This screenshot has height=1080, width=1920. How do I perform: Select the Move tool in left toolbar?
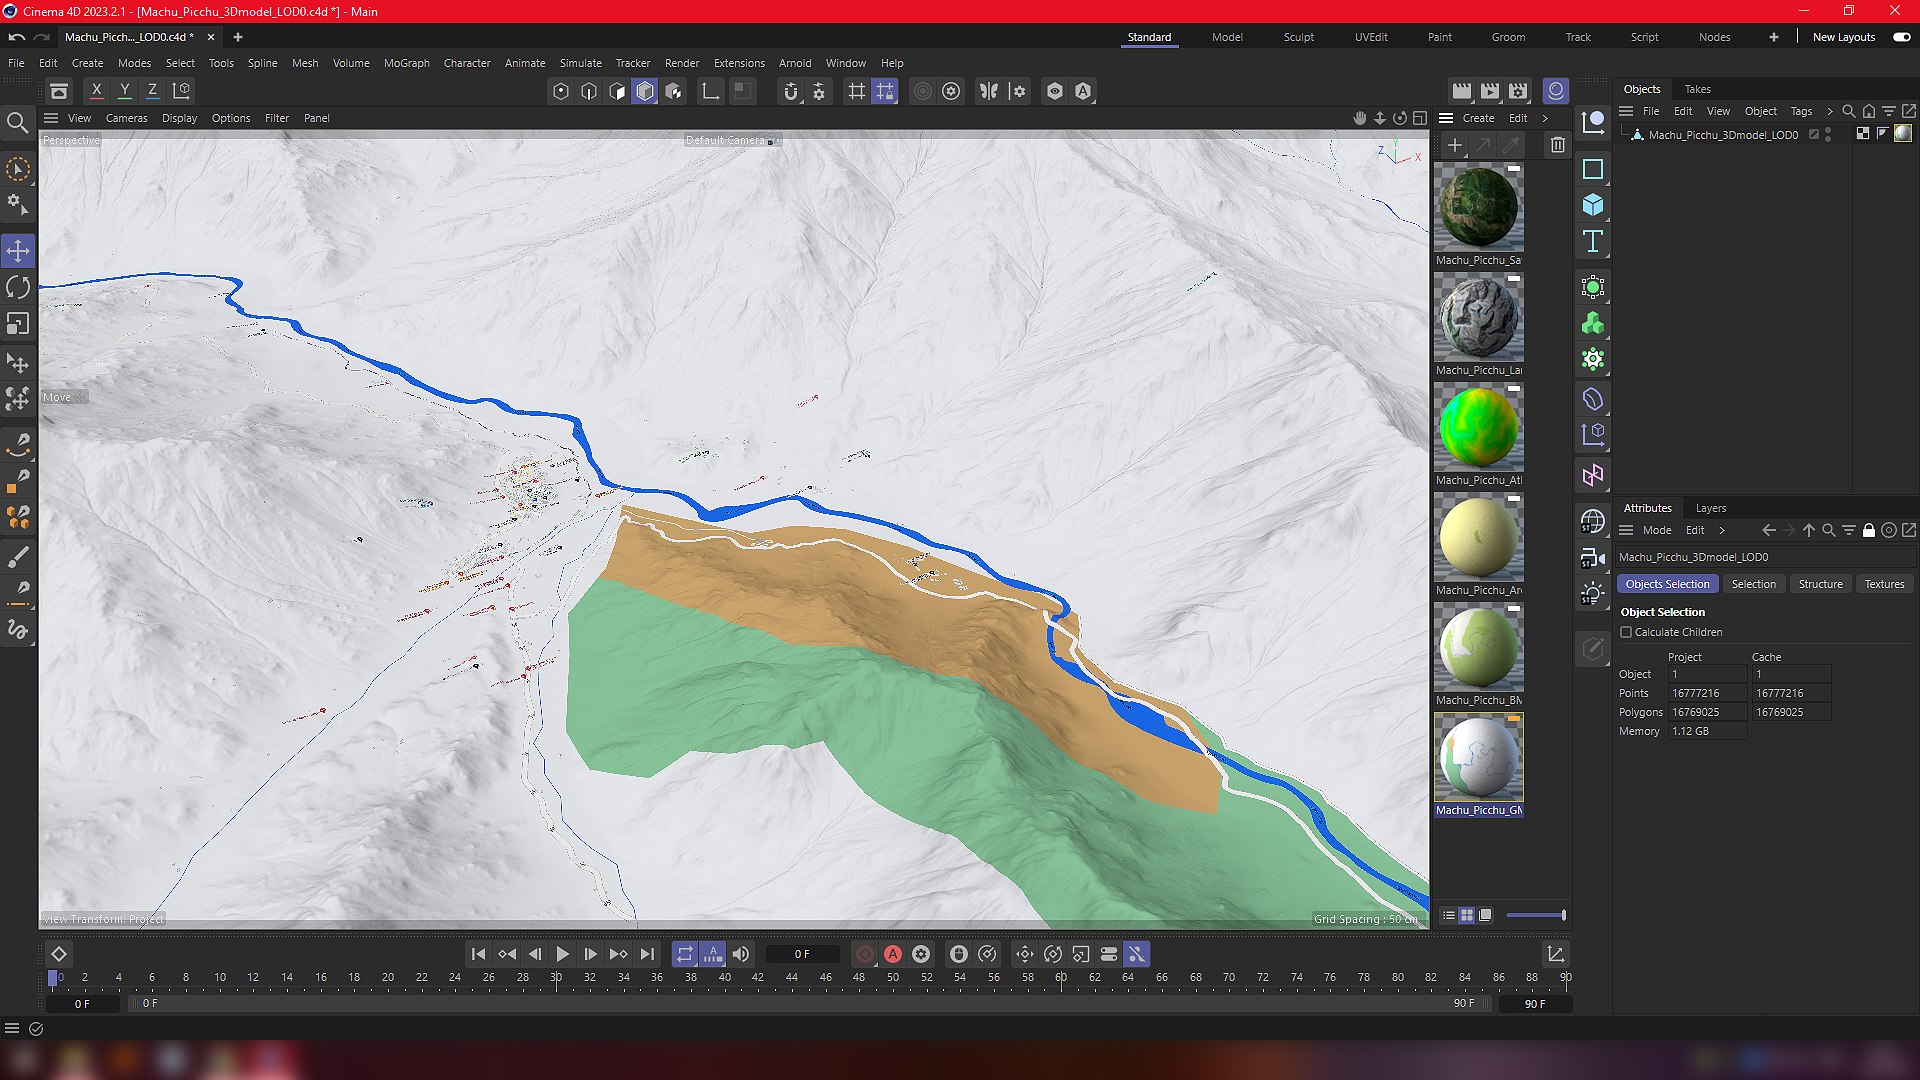tap(18, 250)
